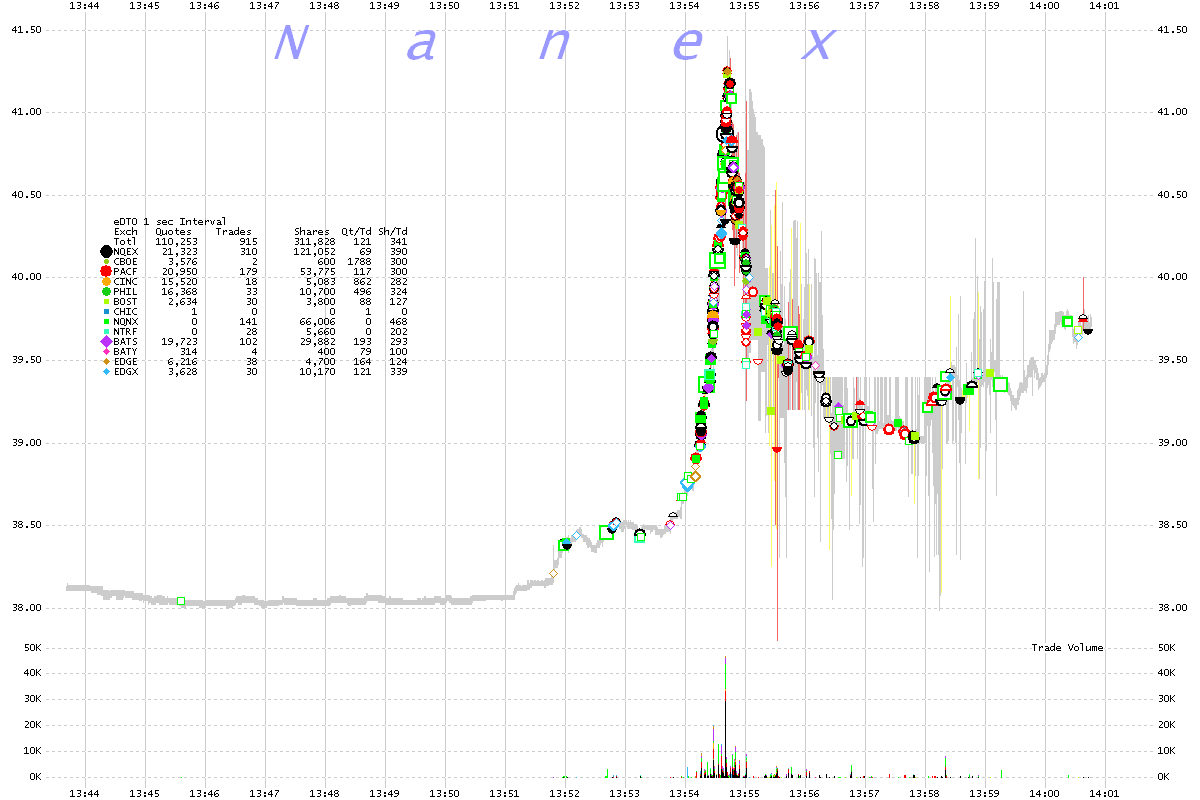The height and width of the screenshot is (800, 1200).
Task: Click the Shares column header
Action: click(x=311, y=232)
